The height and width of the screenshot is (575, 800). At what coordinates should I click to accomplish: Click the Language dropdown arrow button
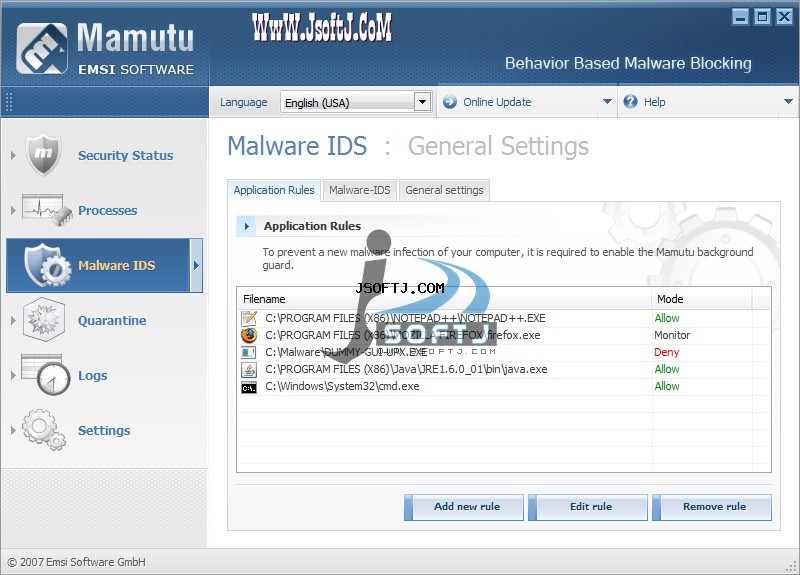422,102
